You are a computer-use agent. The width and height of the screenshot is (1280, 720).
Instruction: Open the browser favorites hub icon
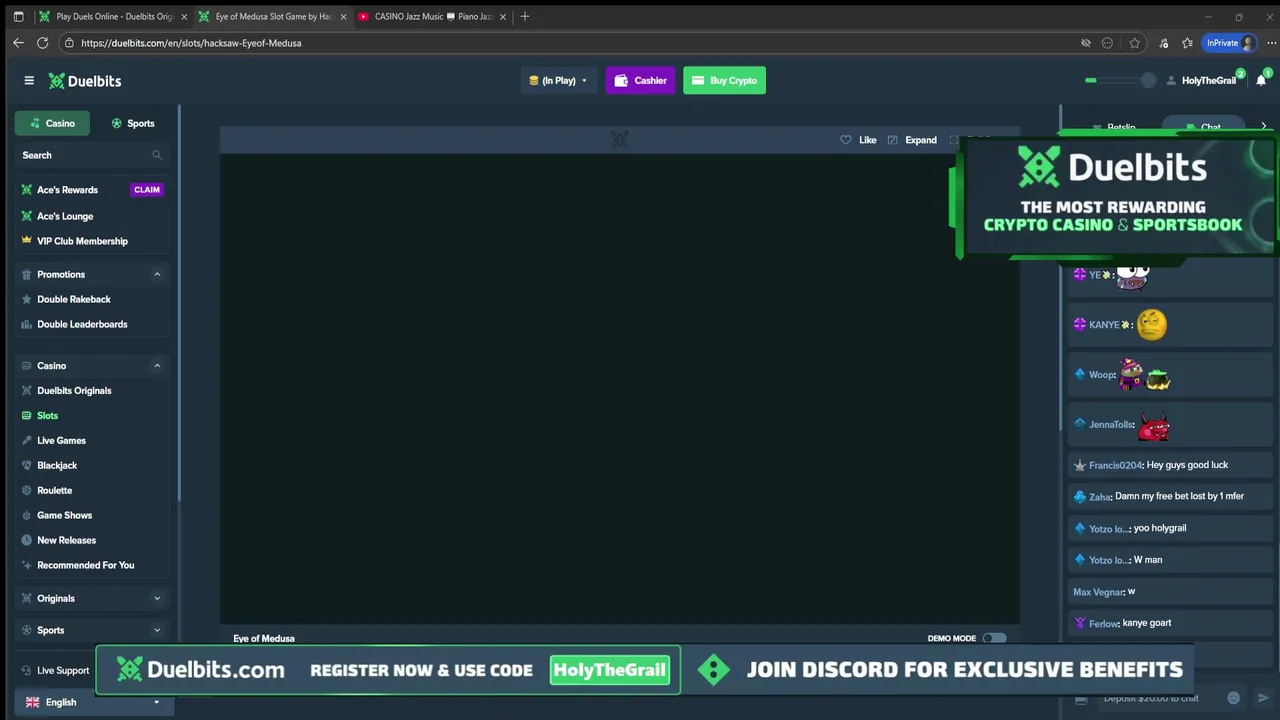pos(1187,43)
